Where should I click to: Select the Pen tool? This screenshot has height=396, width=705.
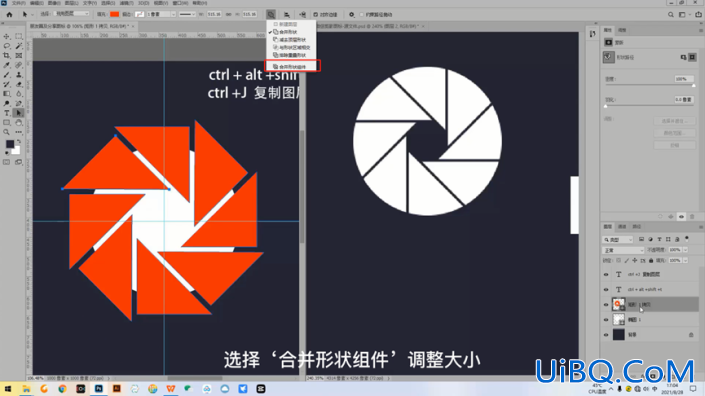click(x=18, y=103)
